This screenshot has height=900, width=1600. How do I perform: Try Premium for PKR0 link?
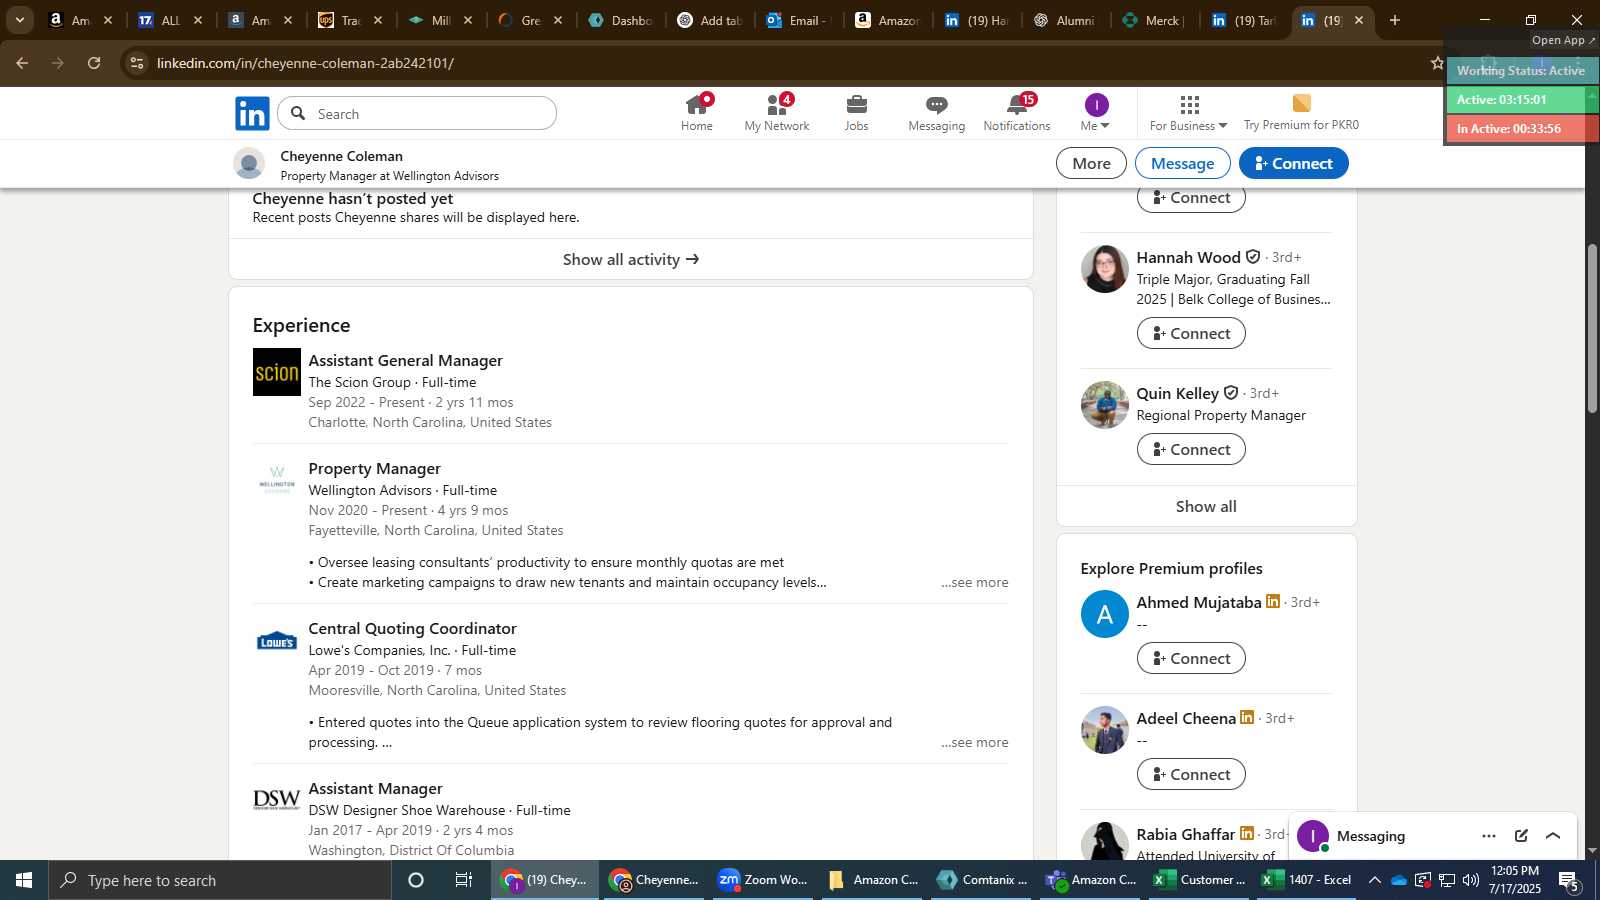coord(1301,113)
